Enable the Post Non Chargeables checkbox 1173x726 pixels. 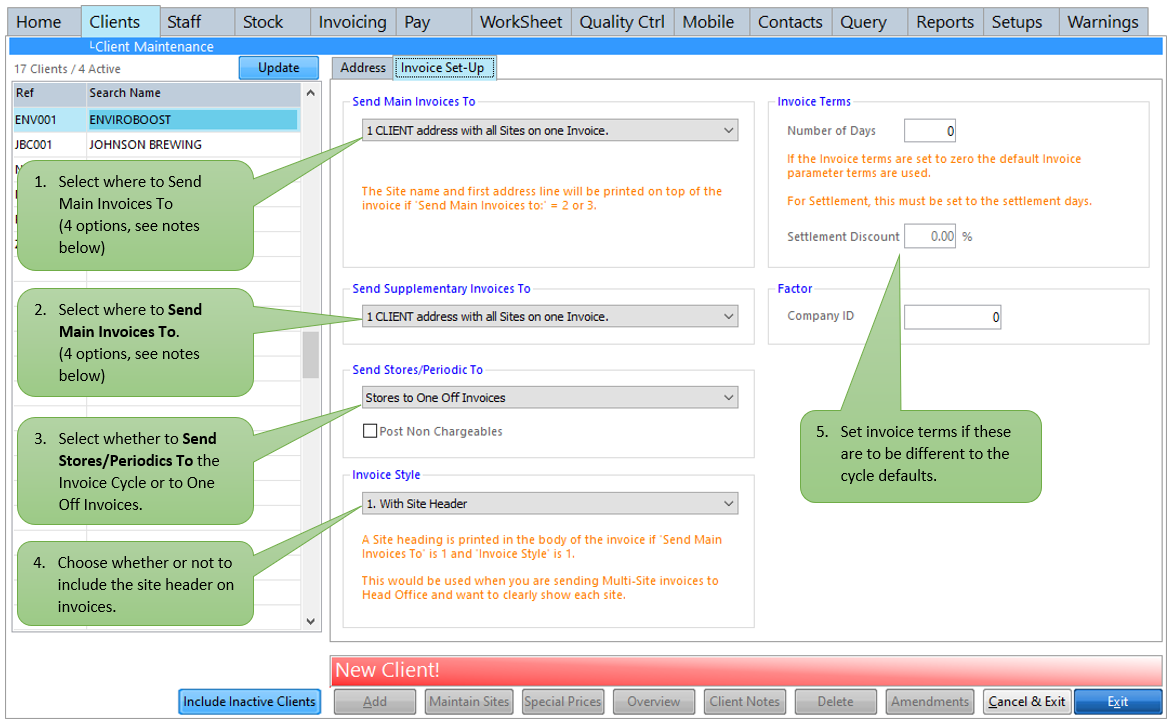370,431
